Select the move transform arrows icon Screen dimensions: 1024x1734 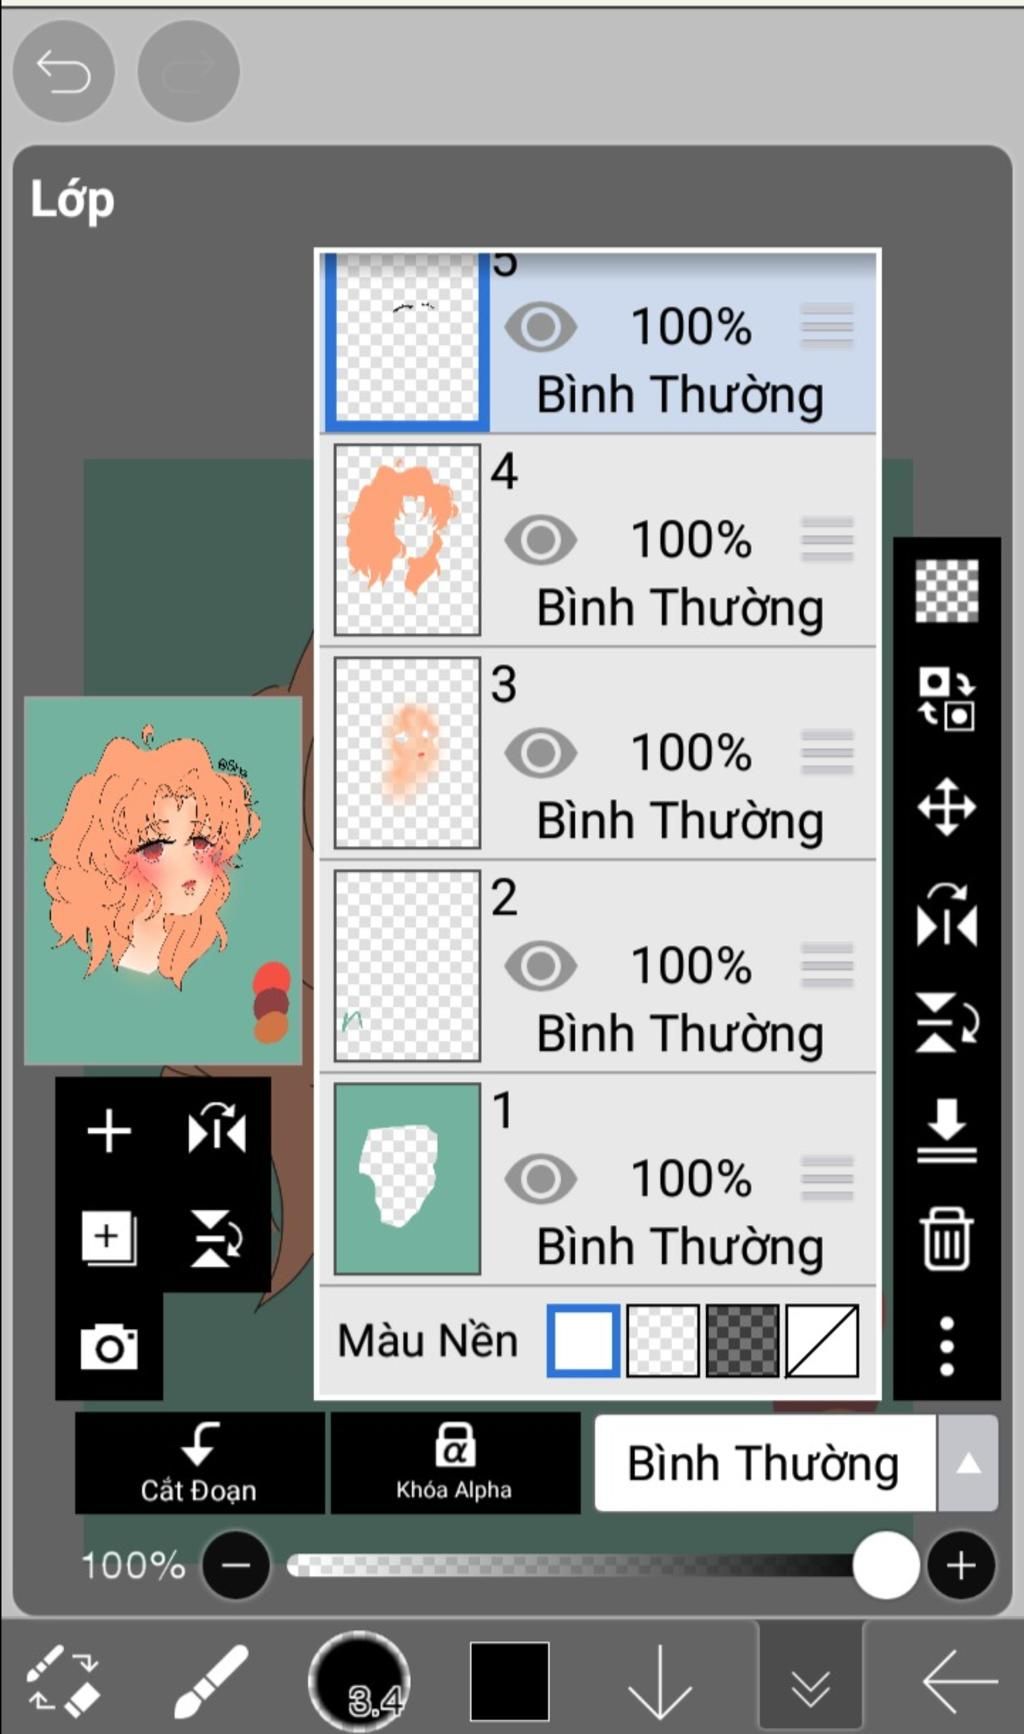(x=946, y=806)
